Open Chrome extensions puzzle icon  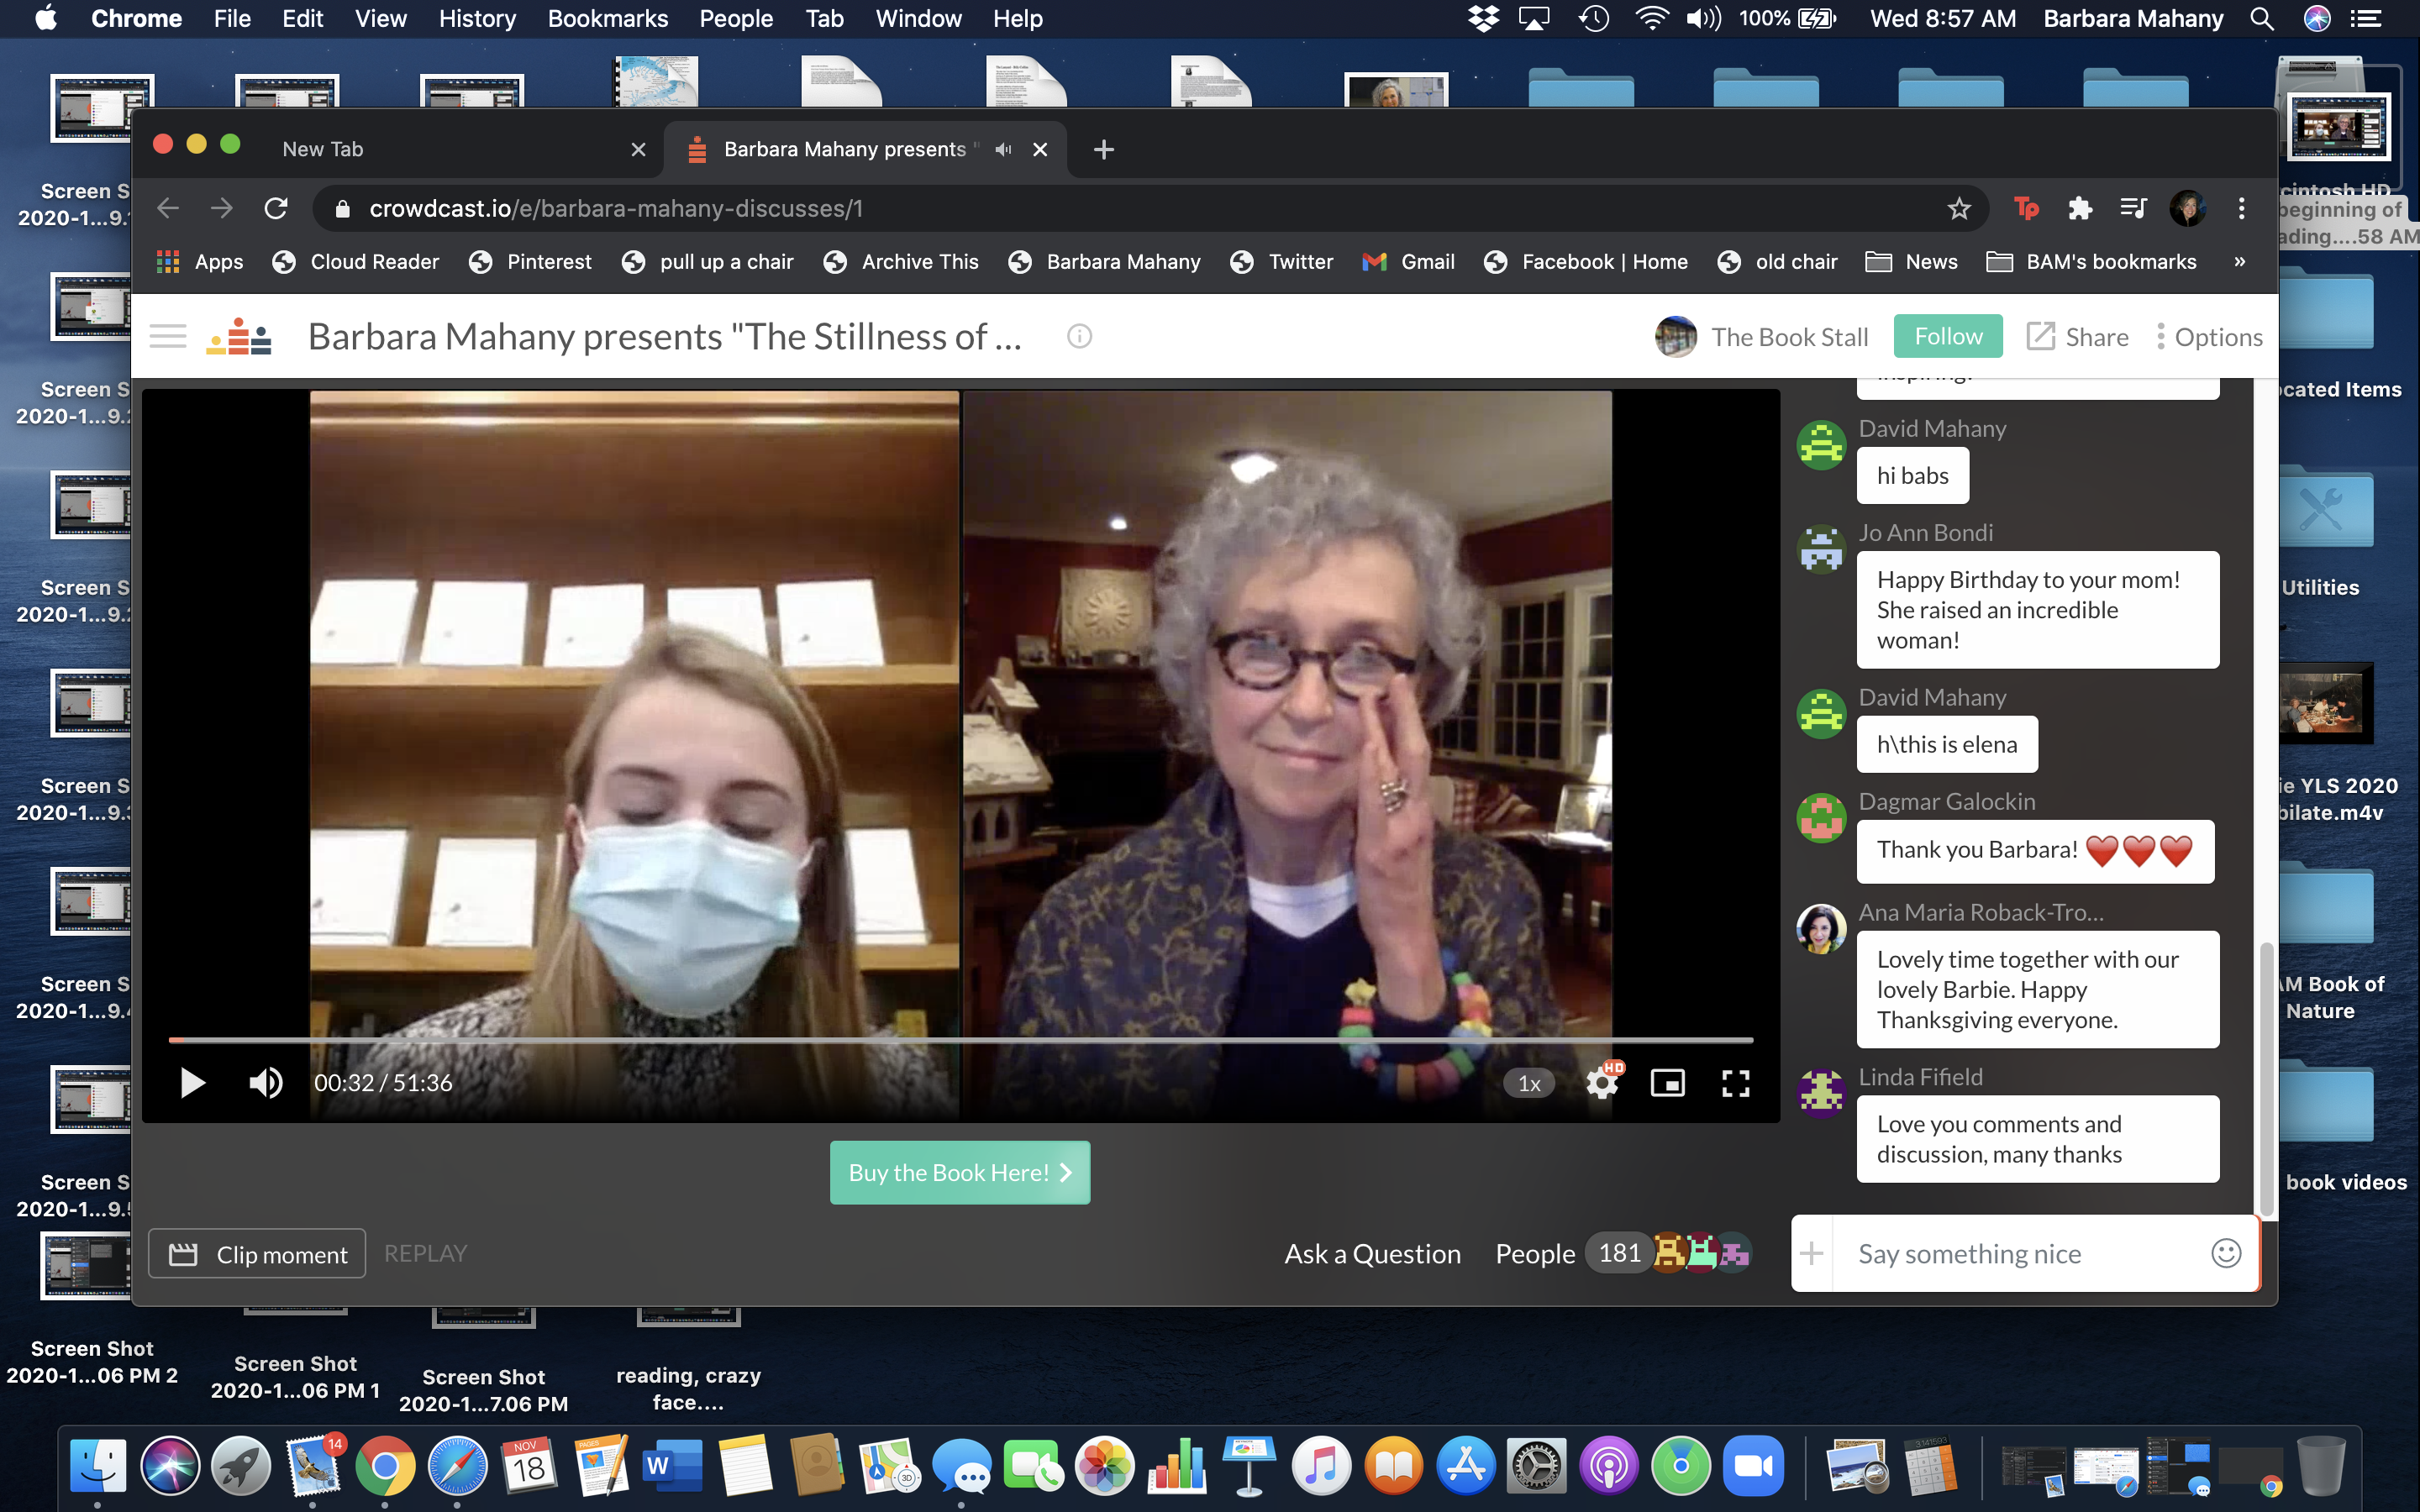click(x=2080, y=208)
